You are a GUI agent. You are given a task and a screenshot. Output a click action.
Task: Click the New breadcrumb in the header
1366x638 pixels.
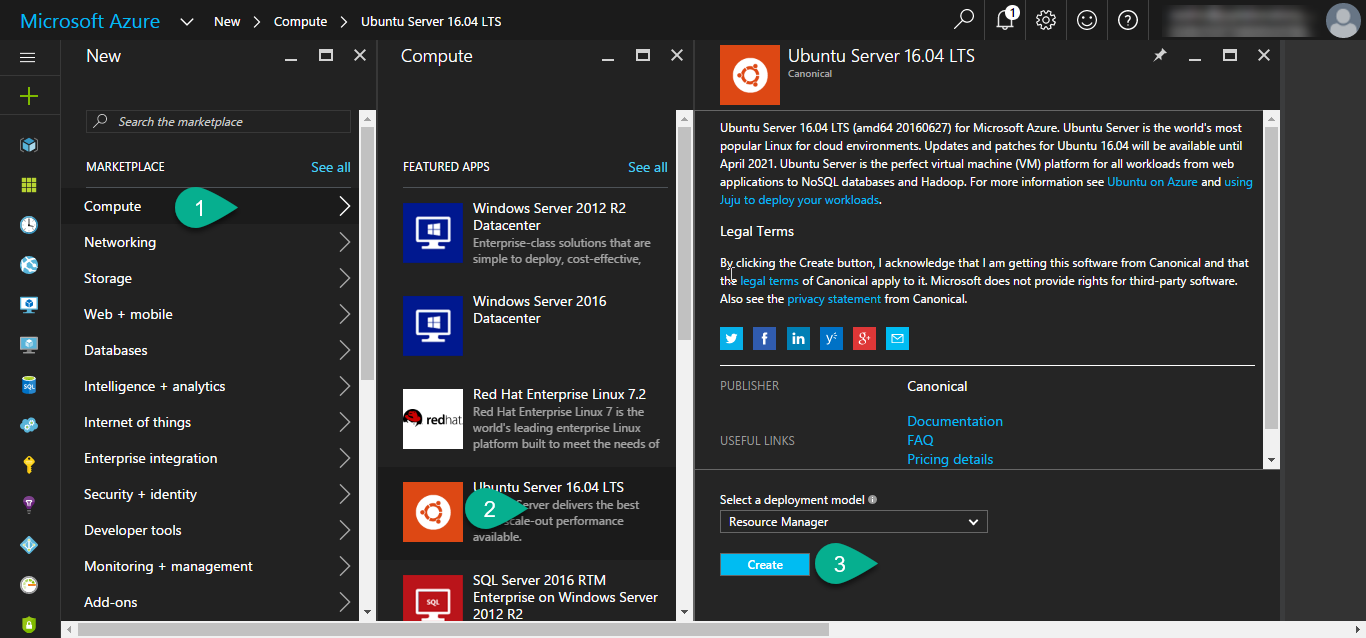pyautogui.click(x=227, y=21)
